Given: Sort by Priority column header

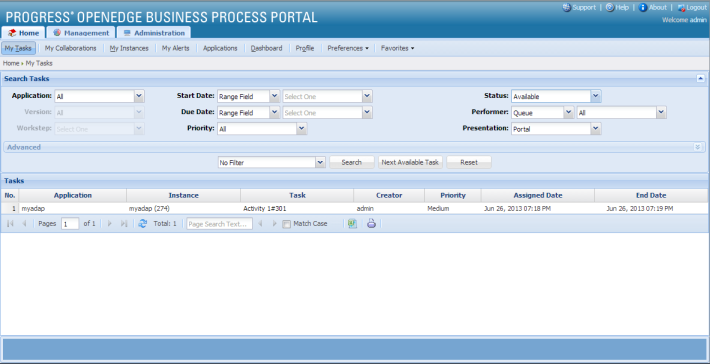Looking at the screenshot, I should (453, 196).
